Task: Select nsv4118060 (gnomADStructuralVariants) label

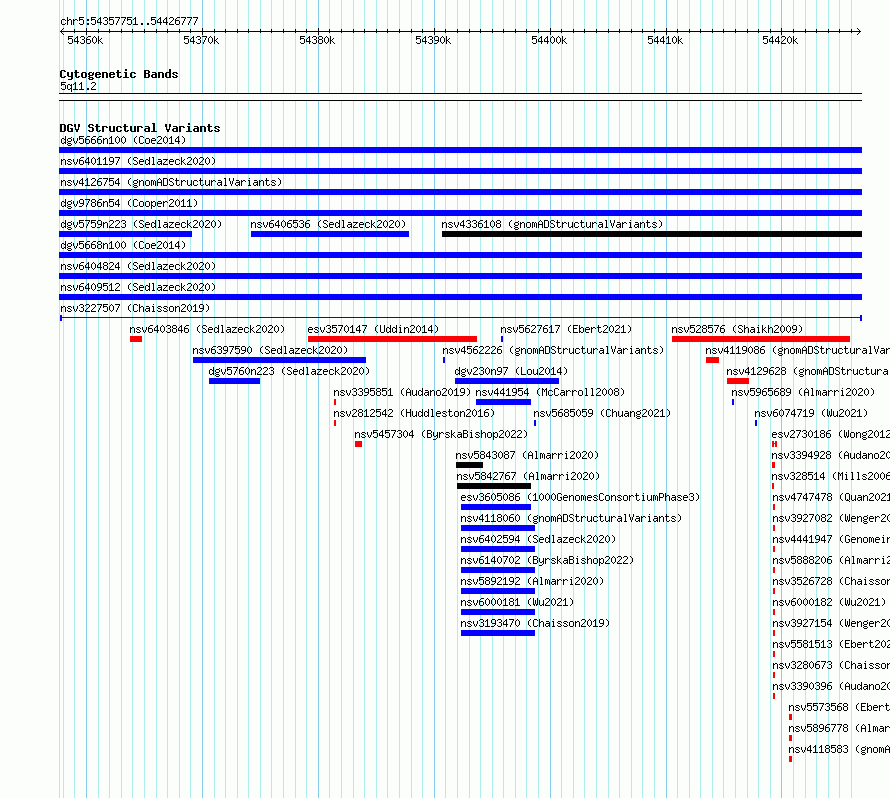Action: coord(571,518)
